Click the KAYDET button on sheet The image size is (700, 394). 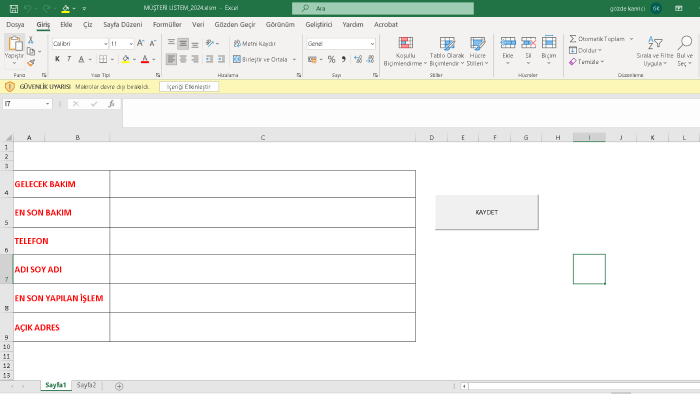point(487,212)
